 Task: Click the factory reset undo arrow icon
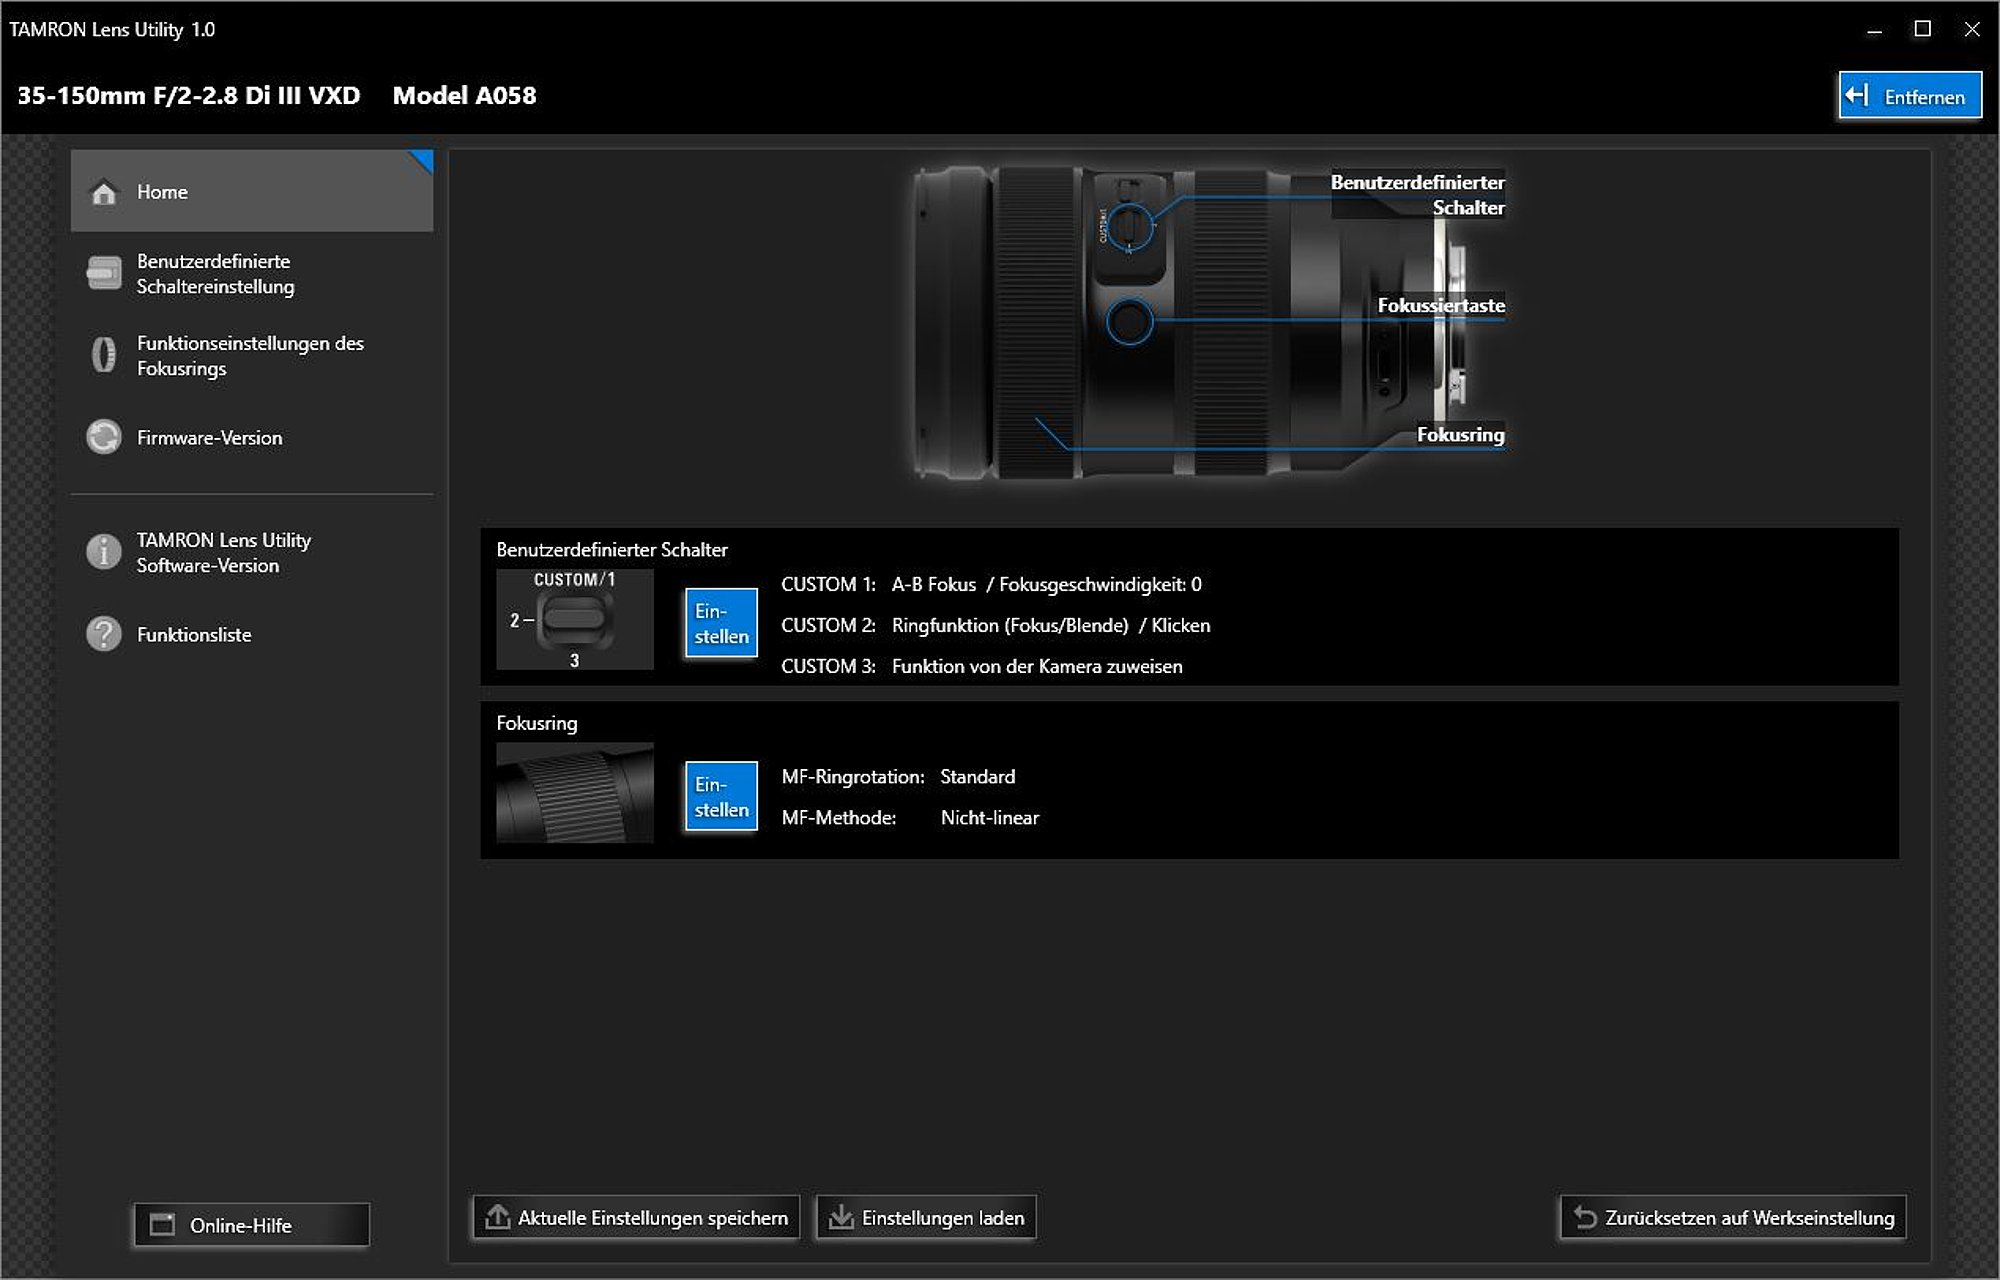click(x=1585, y=1217)
